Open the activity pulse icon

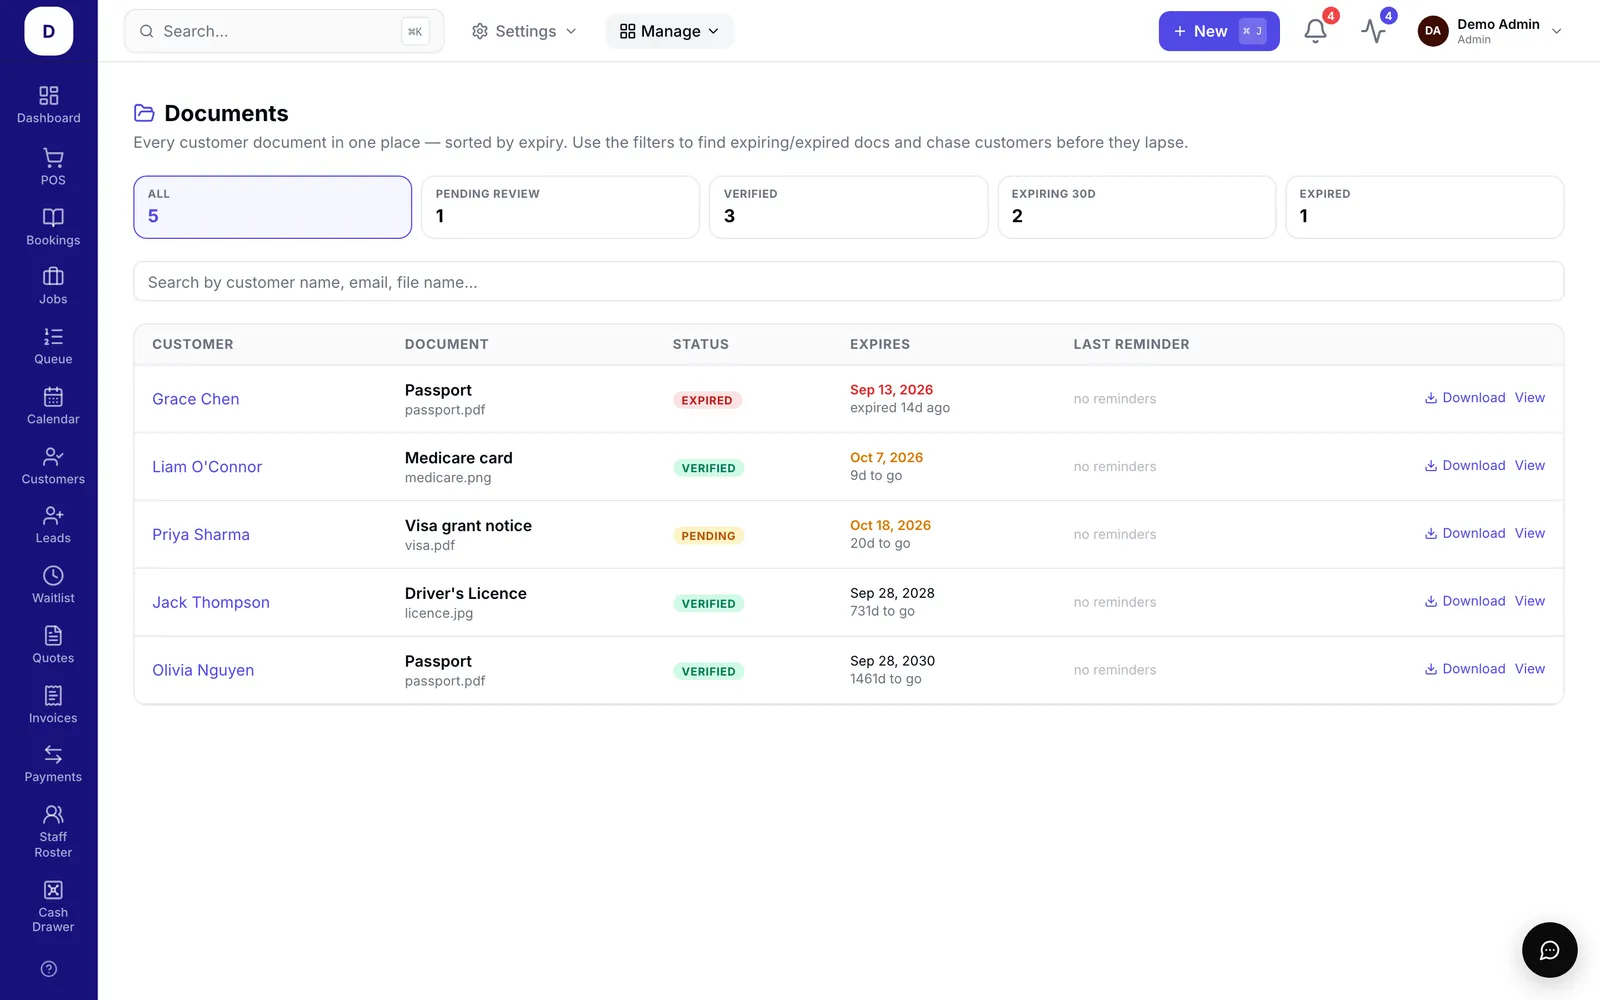[x=1374, y=31]
